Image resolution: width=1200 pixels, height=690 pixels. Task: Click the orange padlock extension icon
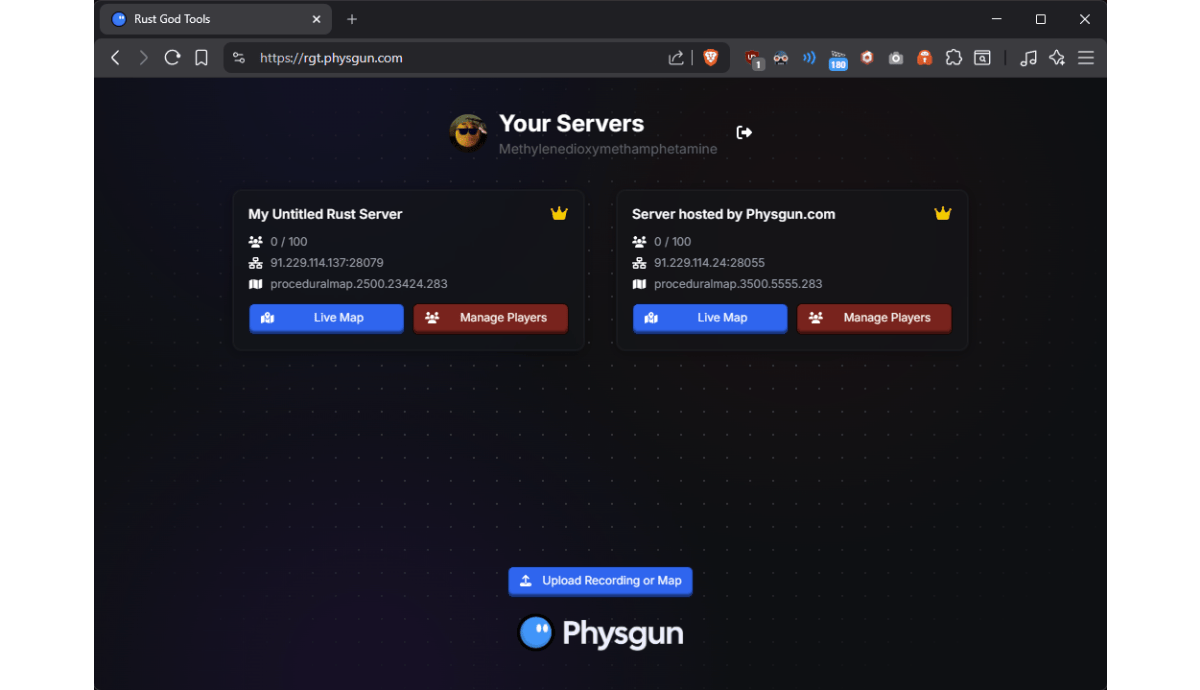925,58
